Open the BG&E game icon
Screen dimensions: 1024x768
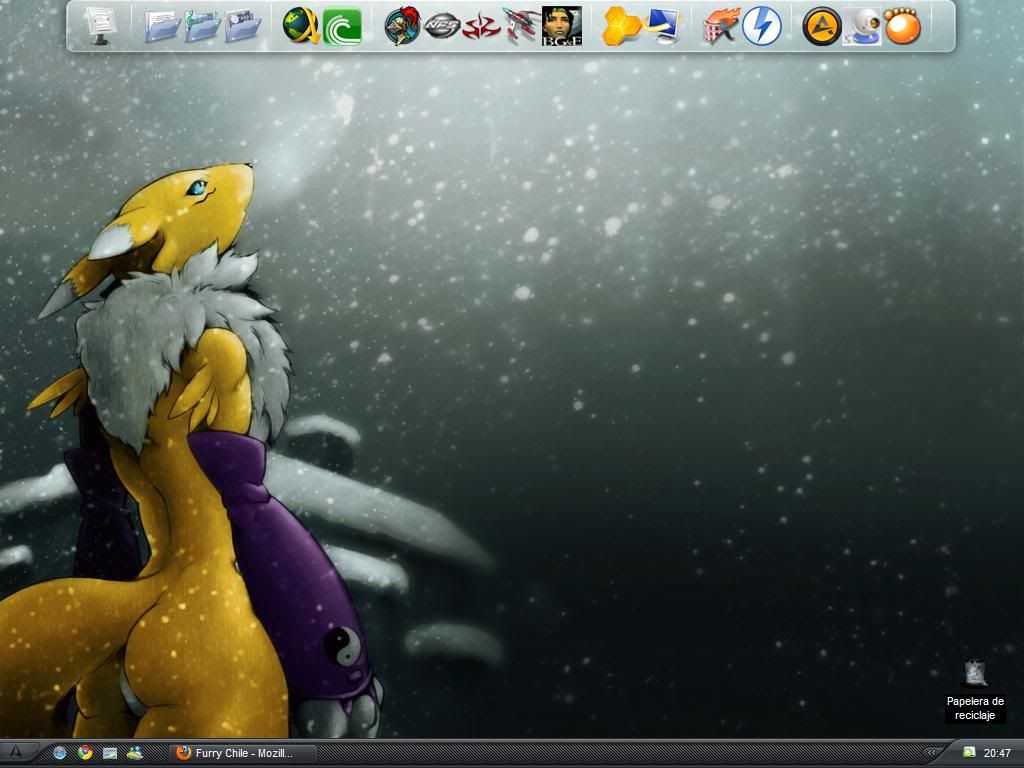(561, 26)
